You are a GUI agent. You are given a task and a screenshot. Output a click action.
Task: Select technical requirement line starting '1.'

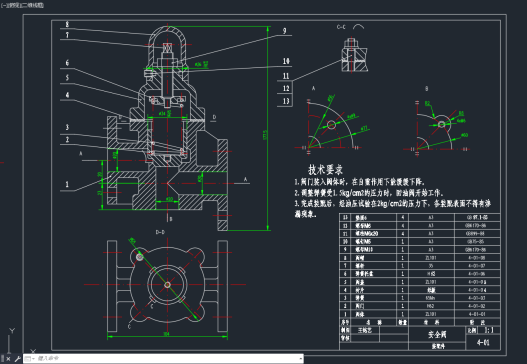(x=360, y=182)
